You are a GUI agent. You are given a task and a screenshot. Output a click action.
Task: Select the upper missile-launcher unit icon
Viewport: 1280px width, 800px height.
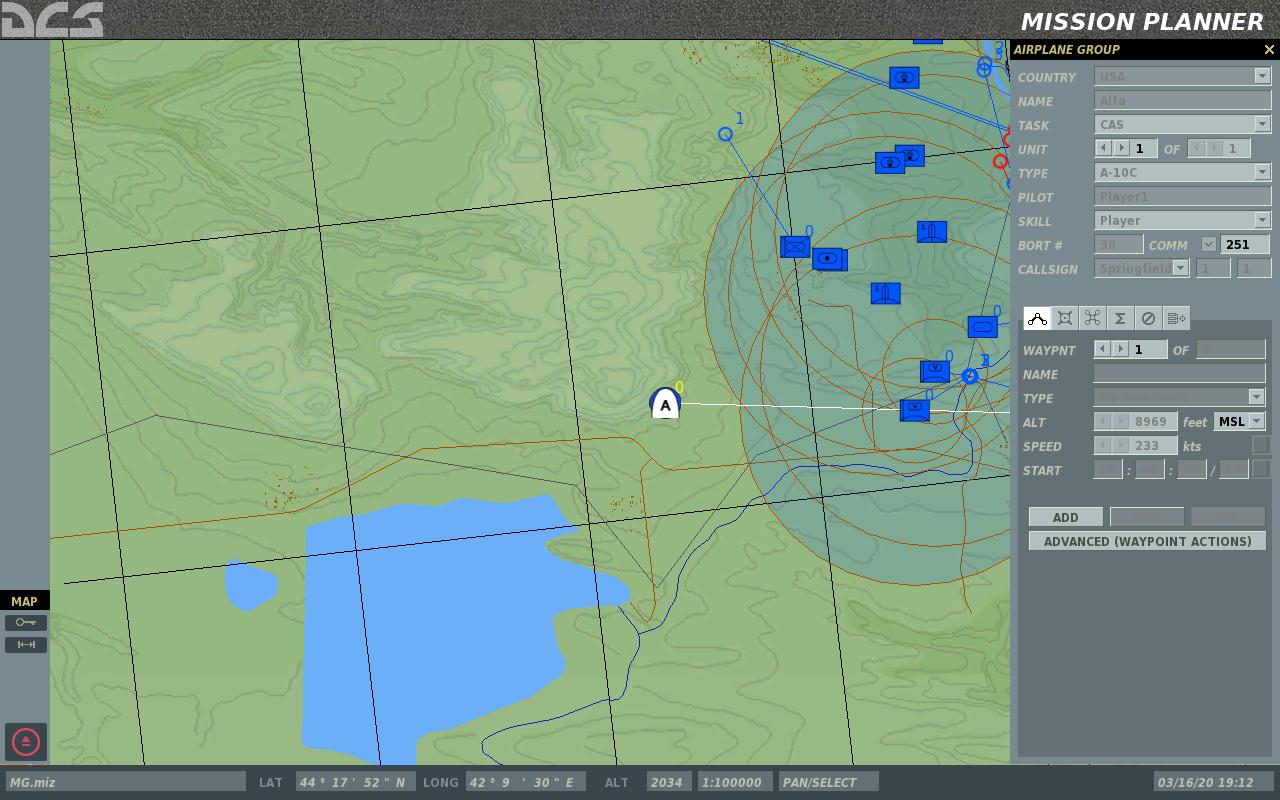pos(932,231)
